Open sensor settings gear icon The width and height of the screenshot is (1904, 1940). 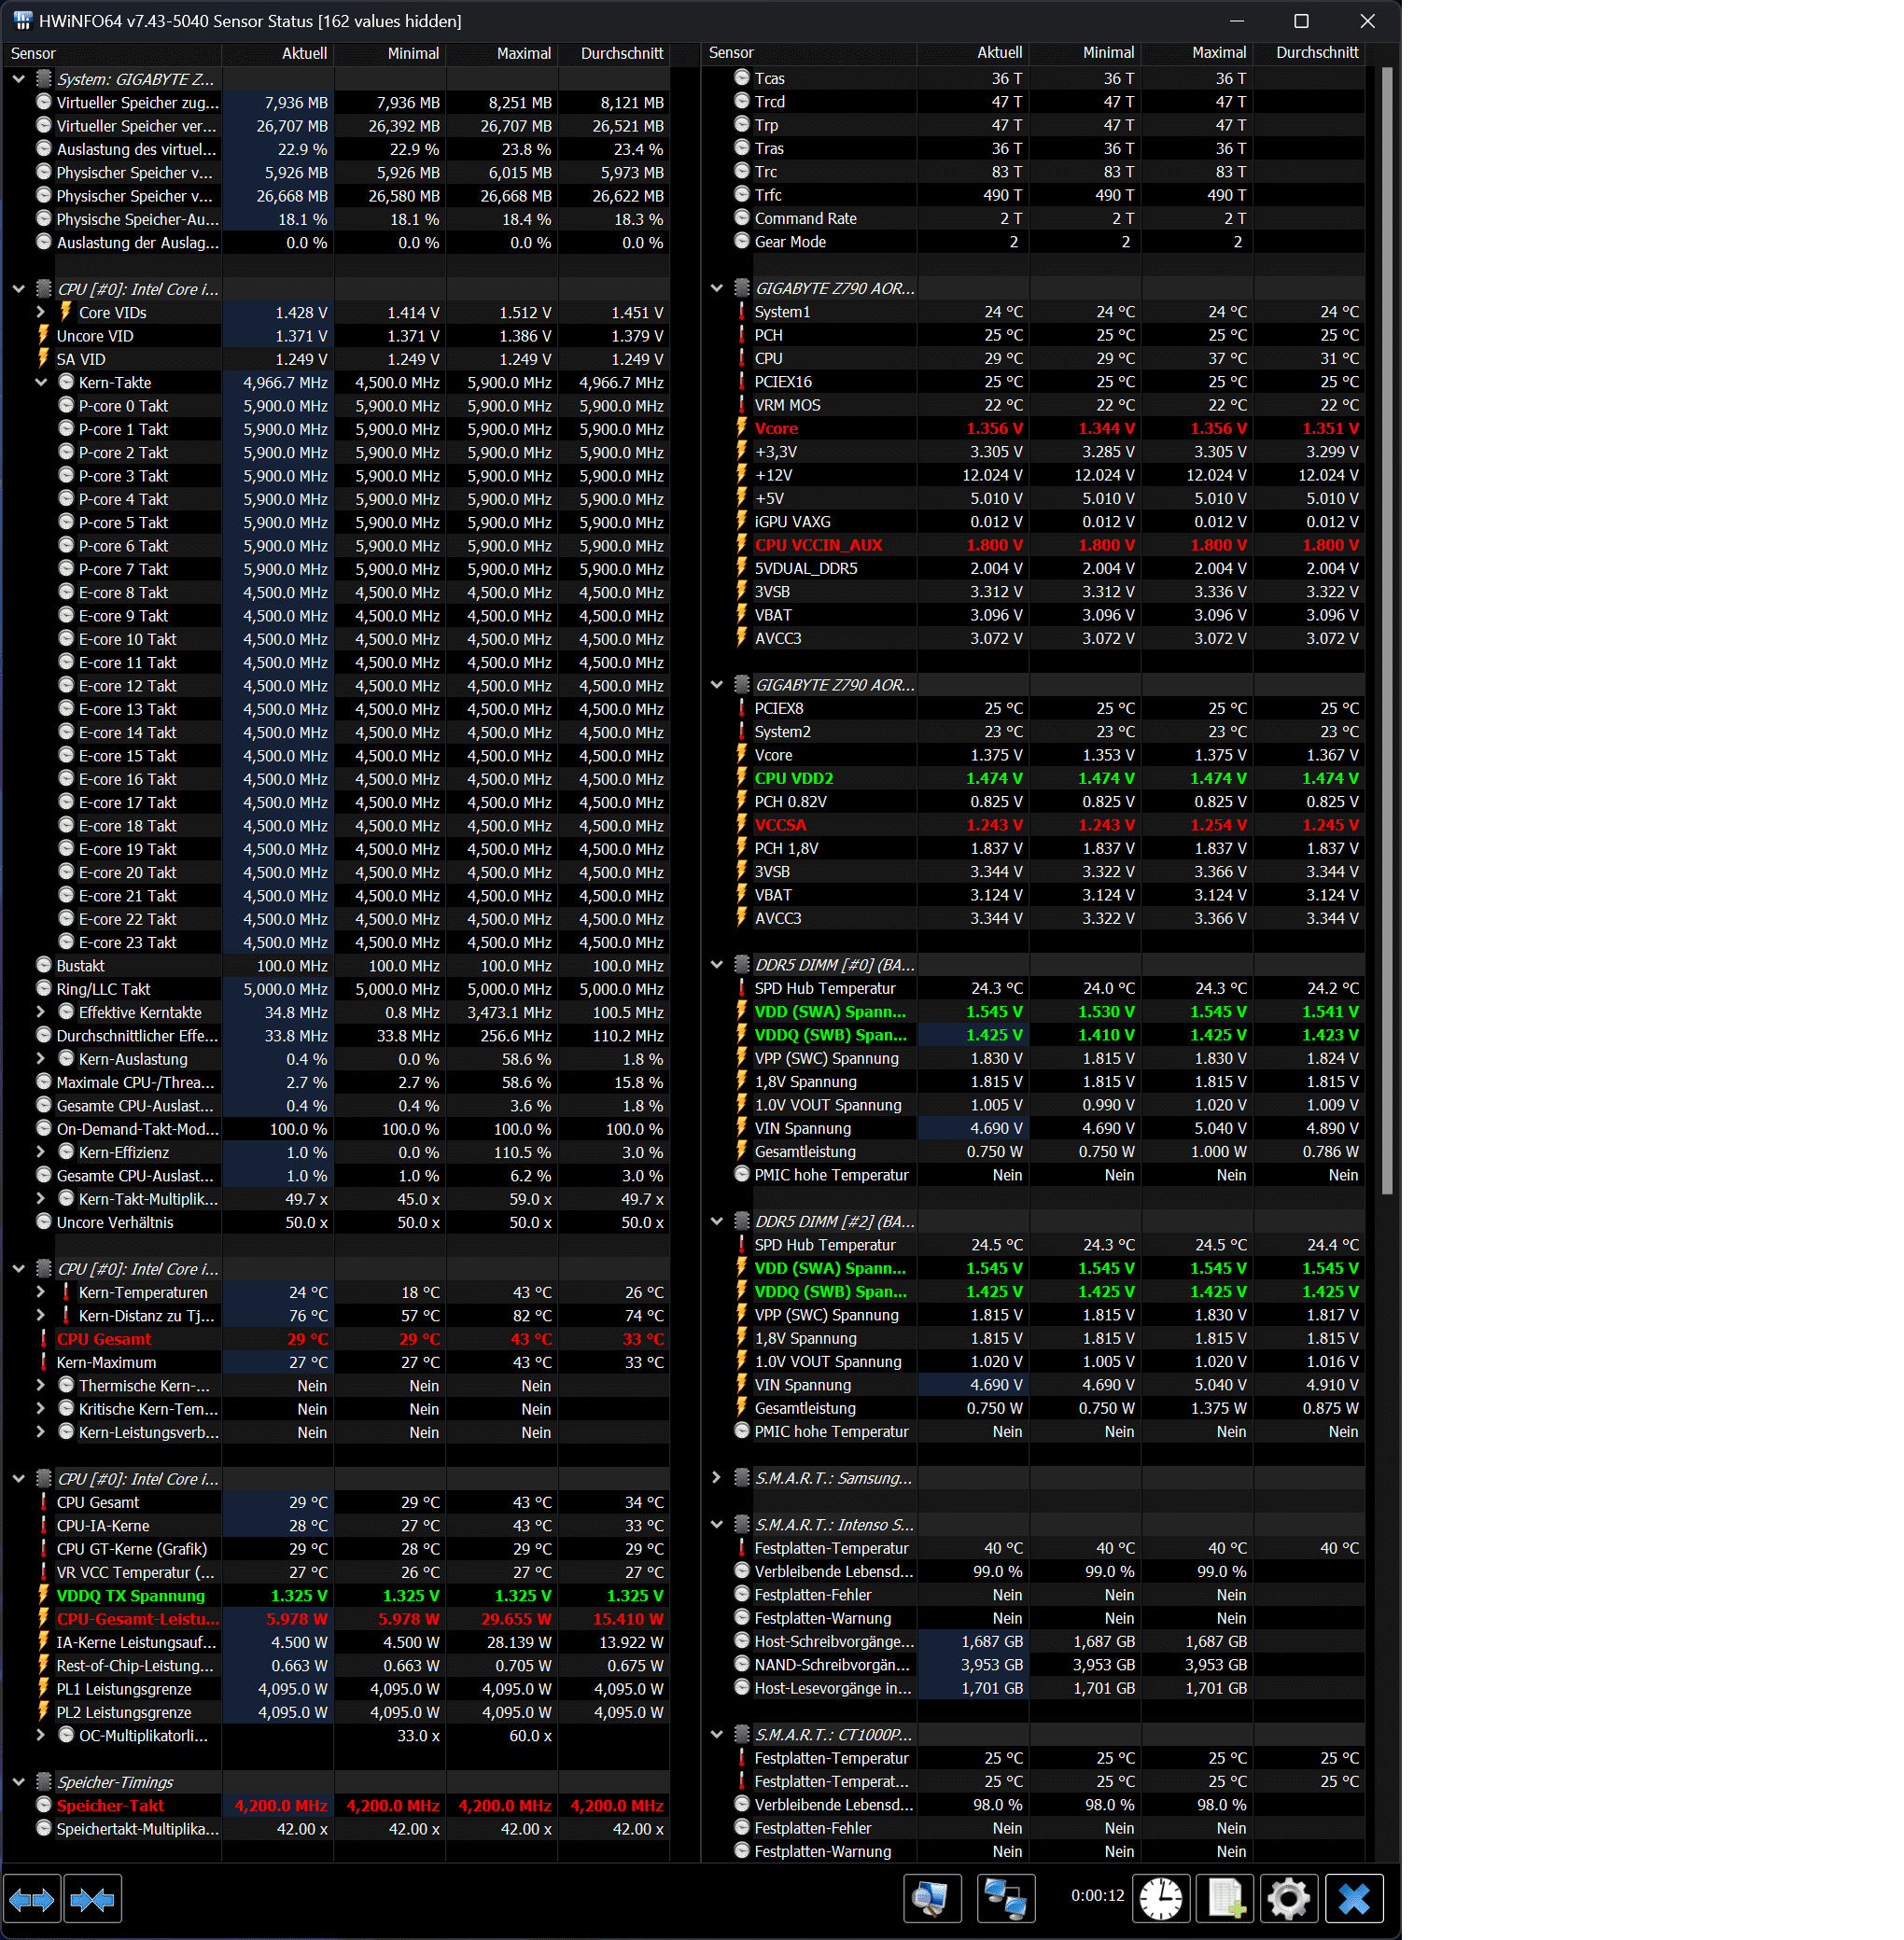click(1289, 1898)
